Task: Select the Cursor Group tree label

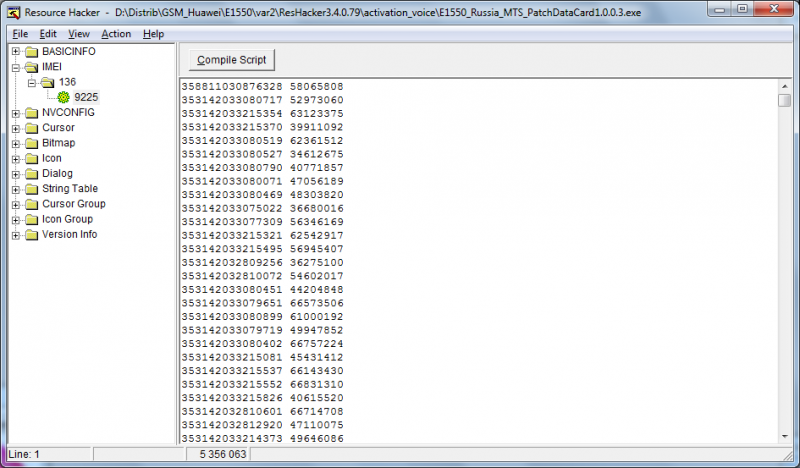Action: 74,204
